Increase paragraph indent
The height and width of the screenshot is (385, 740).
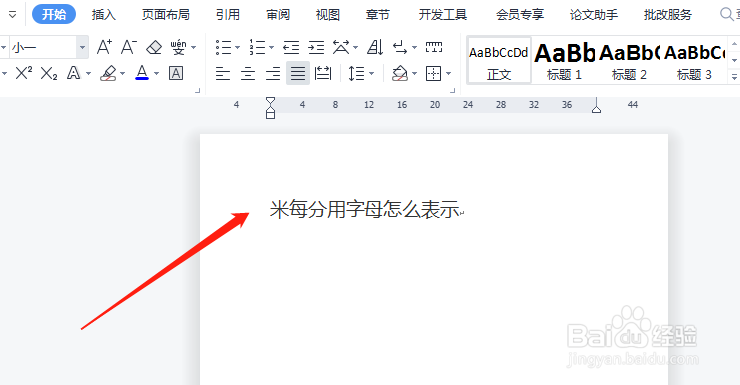pyautogui.click(x=316, y=47)
